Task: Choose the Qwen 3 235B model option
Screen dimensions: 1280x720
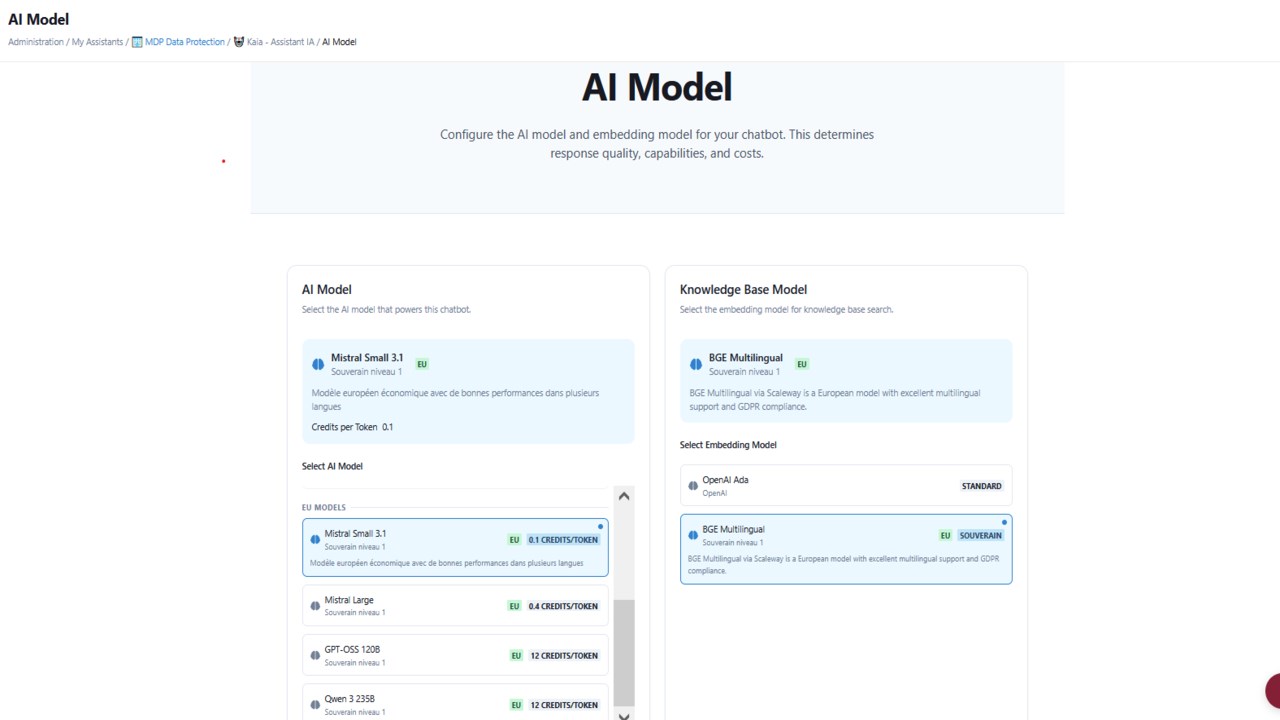Action: (x=455, y=702)
